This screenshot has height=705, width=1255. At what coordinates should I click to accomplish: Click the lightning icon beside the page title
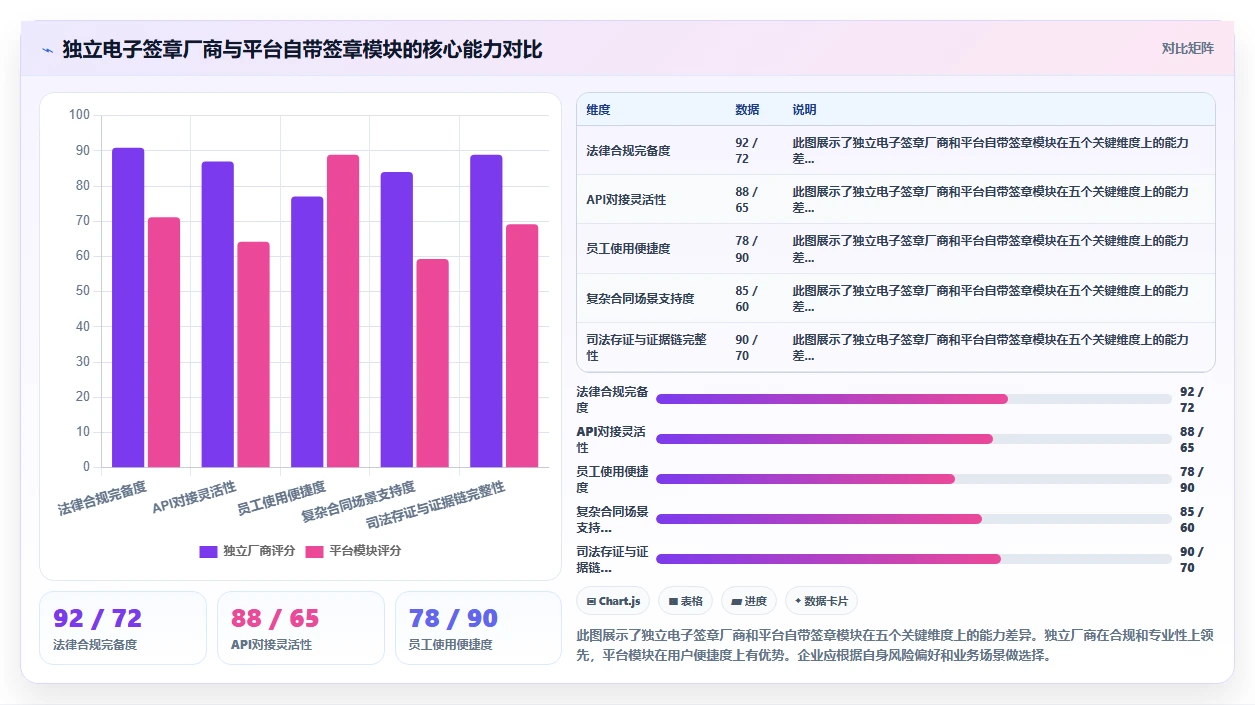coord(47,50)
